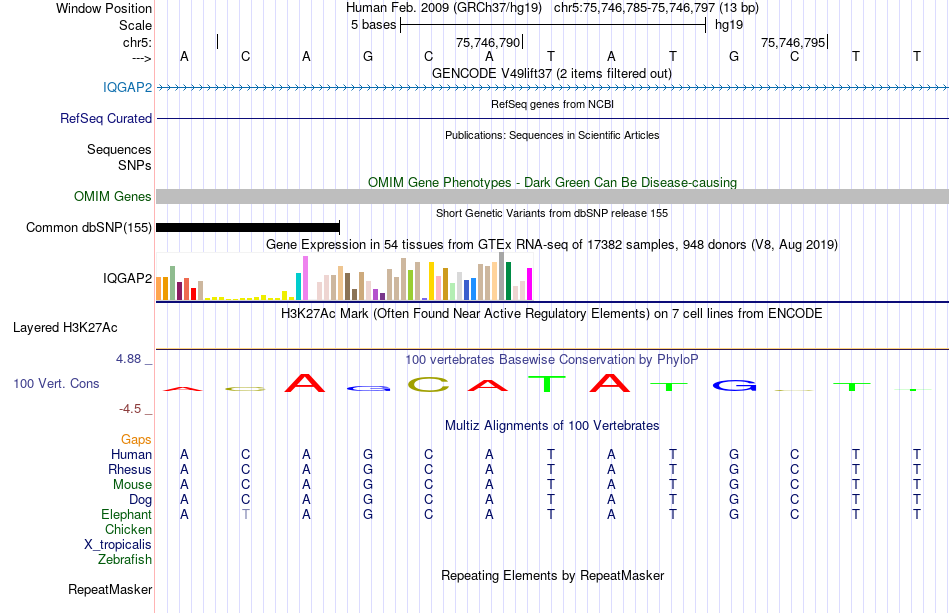Click the blue IQGAP2 arrowed gene line
Viewport: 950px width, 613px height.
552,88
